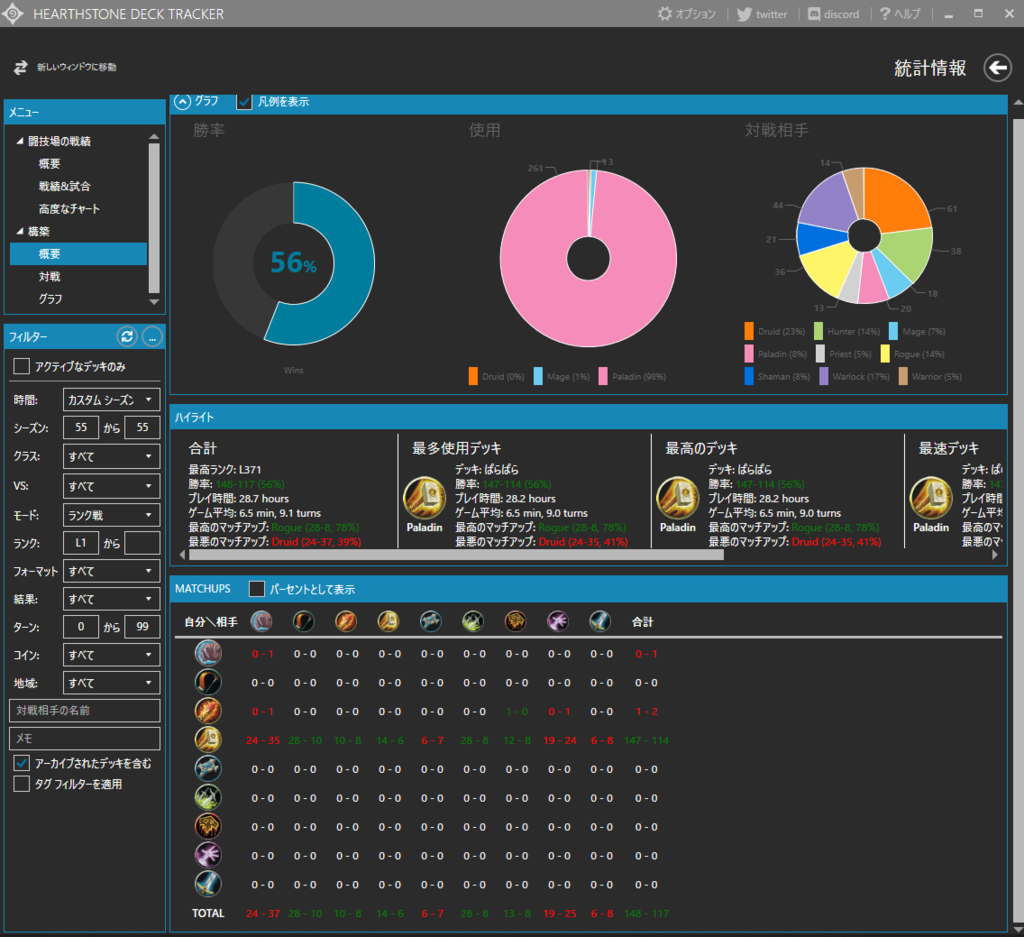Click the メニュー panel scroll down arrow
This screenshot has height=937, width=1024.
154,302
